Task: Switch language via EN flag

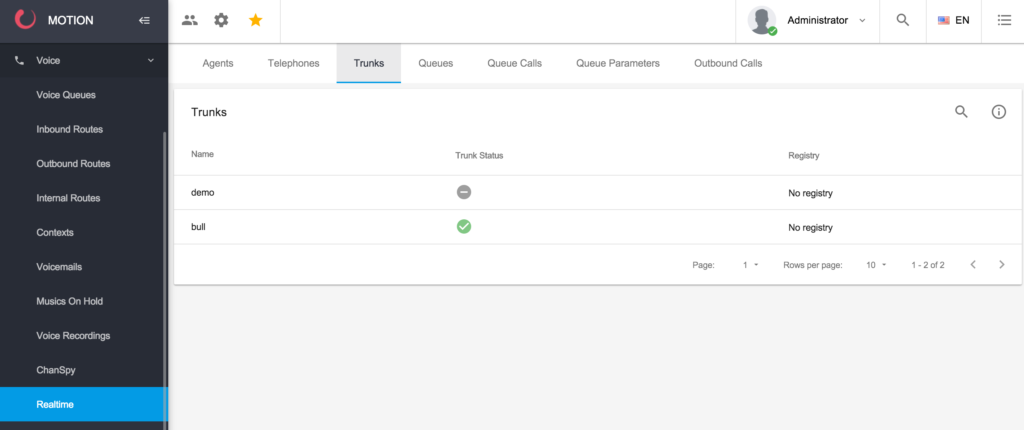Action: (x=953, y=20)
